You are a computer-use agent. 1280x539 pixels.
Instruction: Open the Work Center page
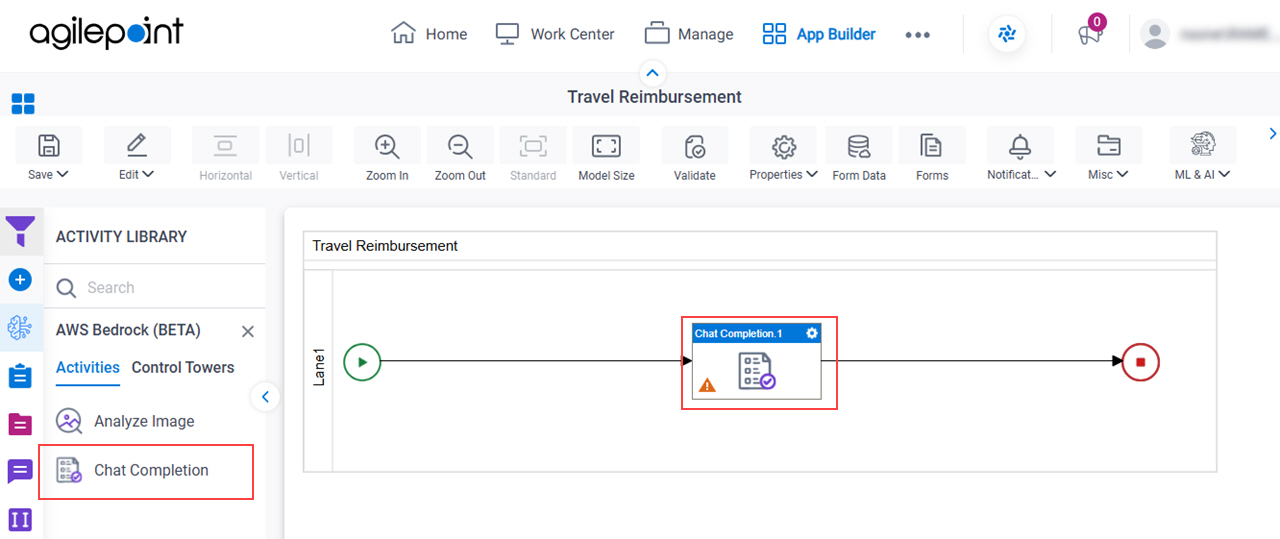pos(553,34)
